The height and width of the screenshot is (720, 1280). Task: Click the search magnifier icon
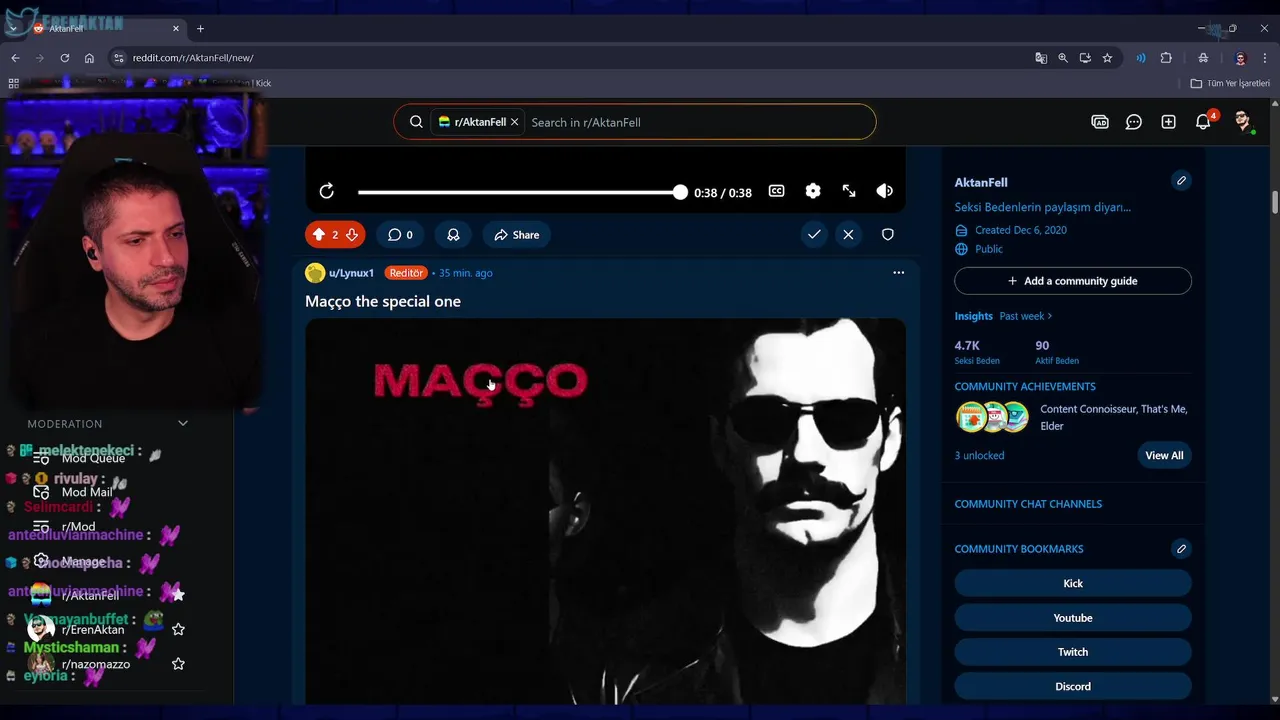tap(416, 122)
